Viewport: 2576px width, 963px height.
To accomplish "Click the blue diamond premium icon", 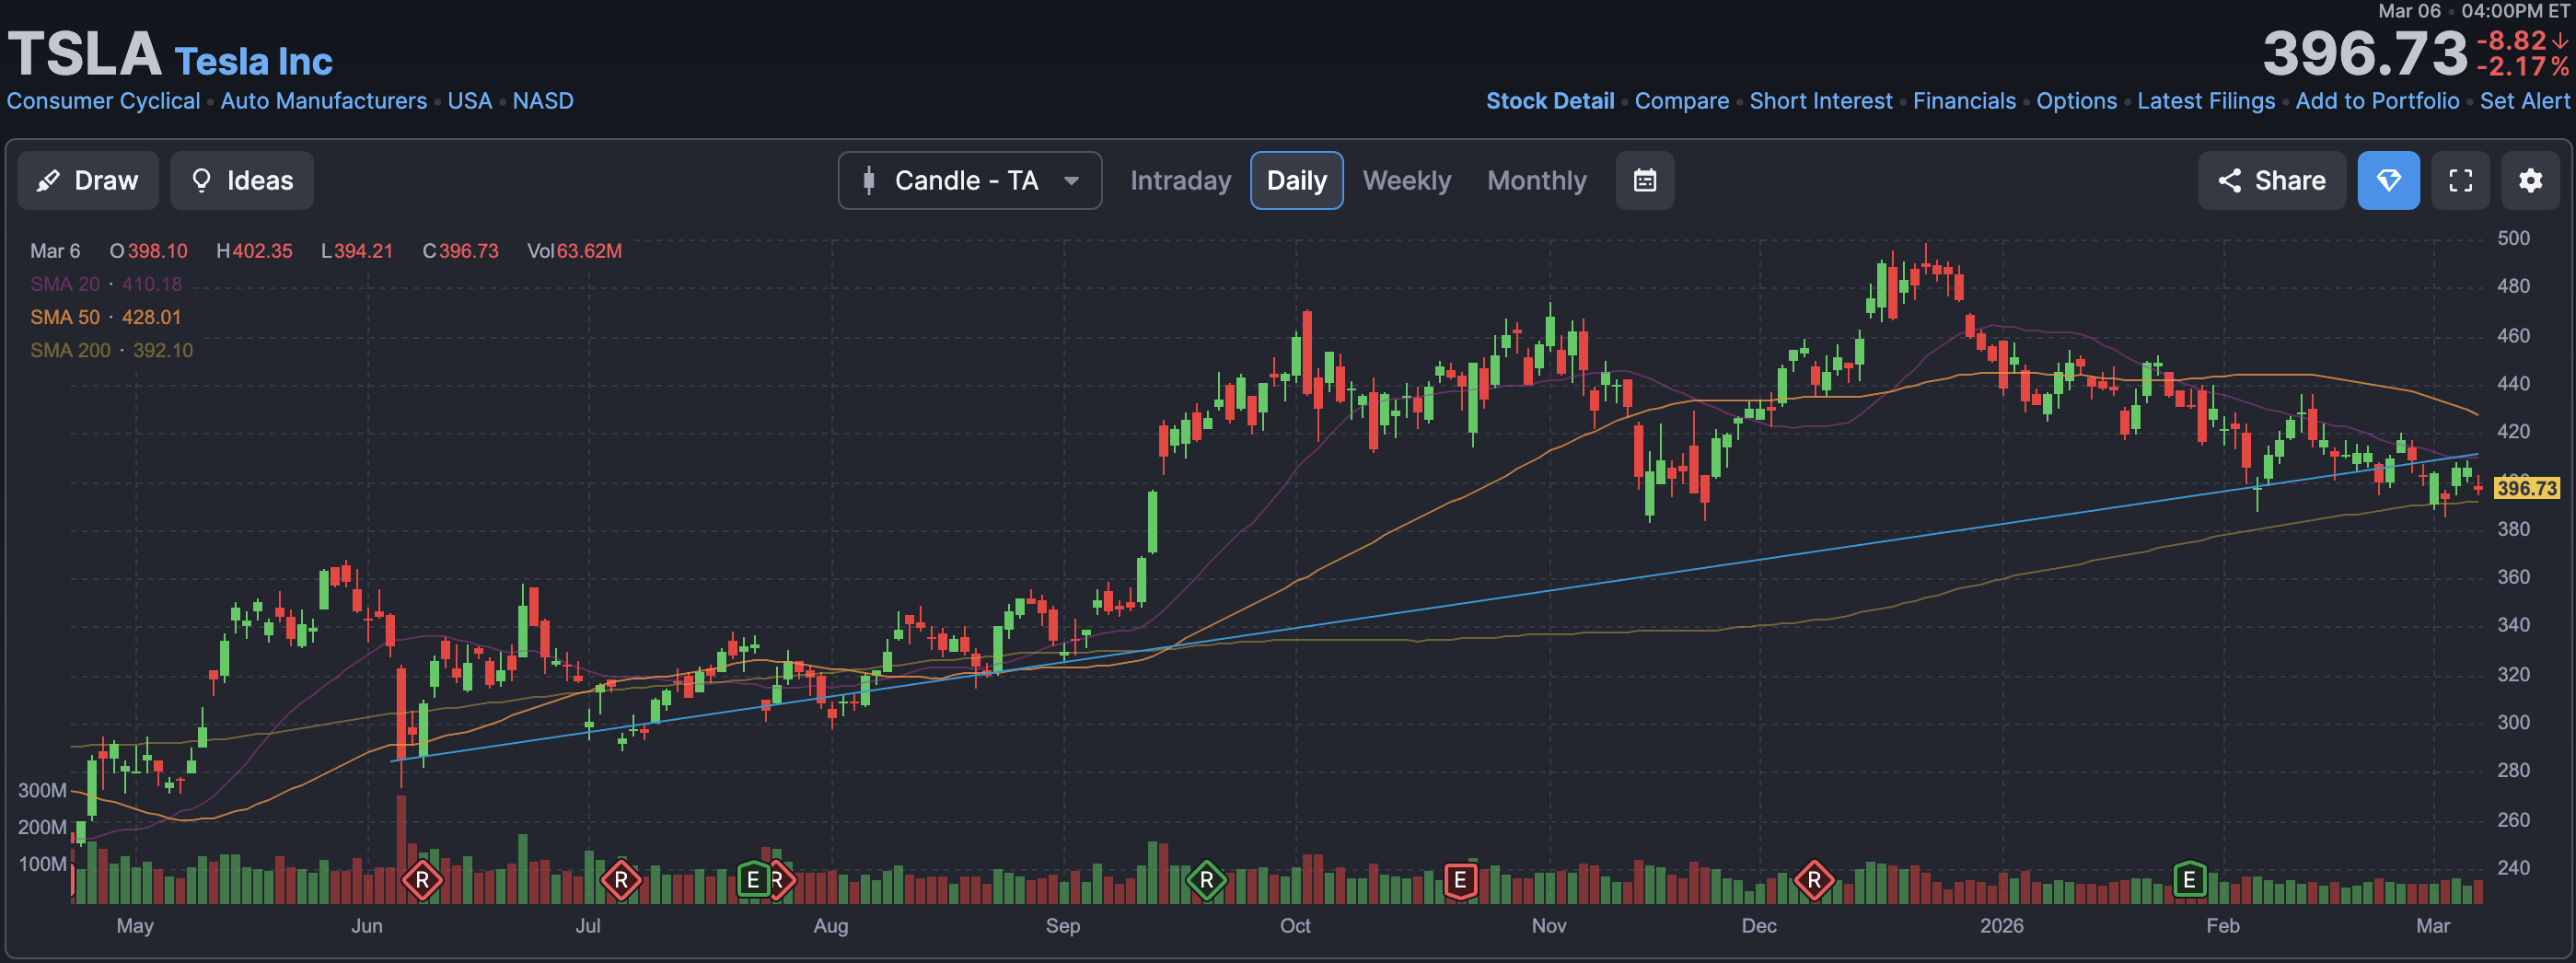I will point(2388,180).
